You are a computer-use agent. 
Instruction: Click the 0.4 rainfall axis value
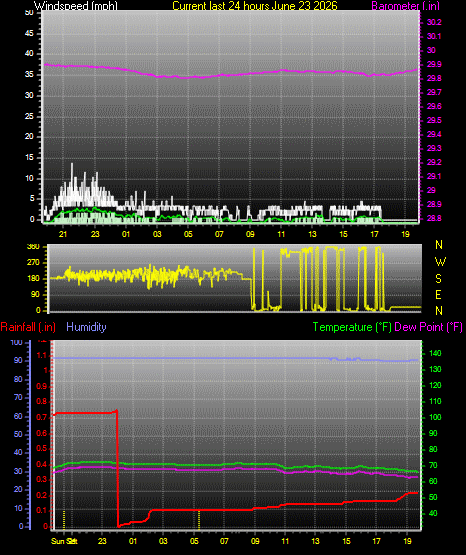pyautogui.click(x=41, y=464)
